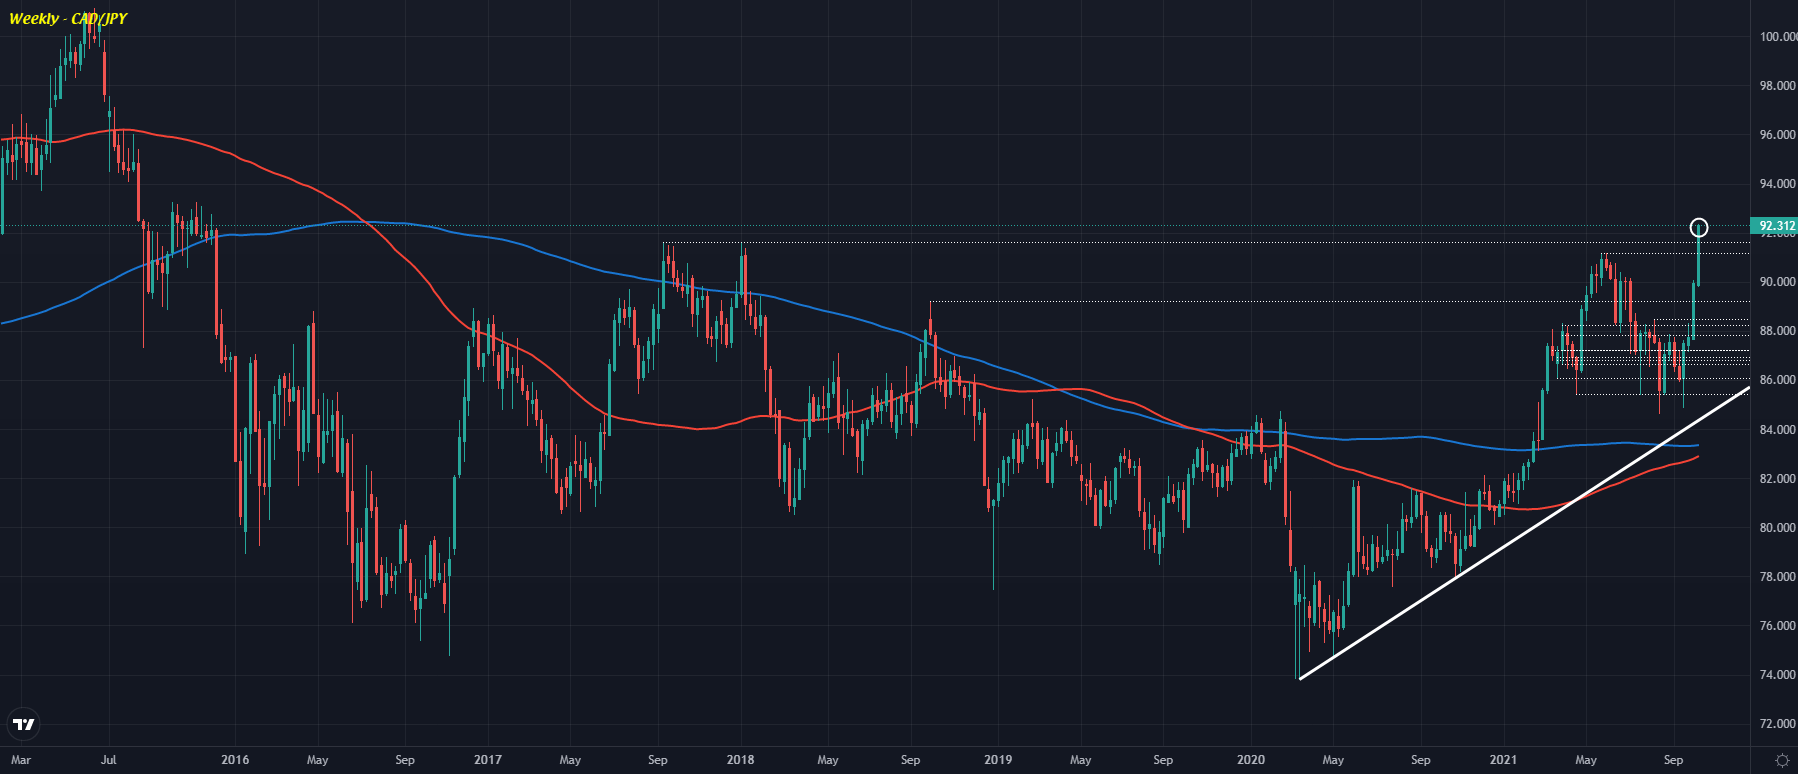This screenshot has width=1798, height=774.
Task: Click the 2020 label on time axis
Action: tap(1251, 760)
